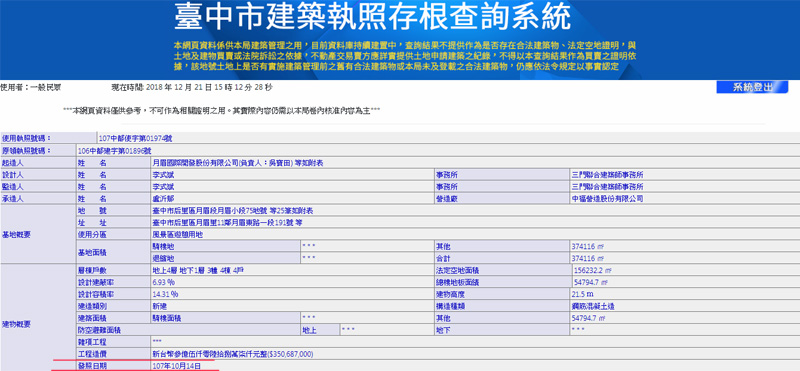Select the 374116 ㎡ value in 合計 row
Viewport: 800px width, 371px height.
point(588,258)
